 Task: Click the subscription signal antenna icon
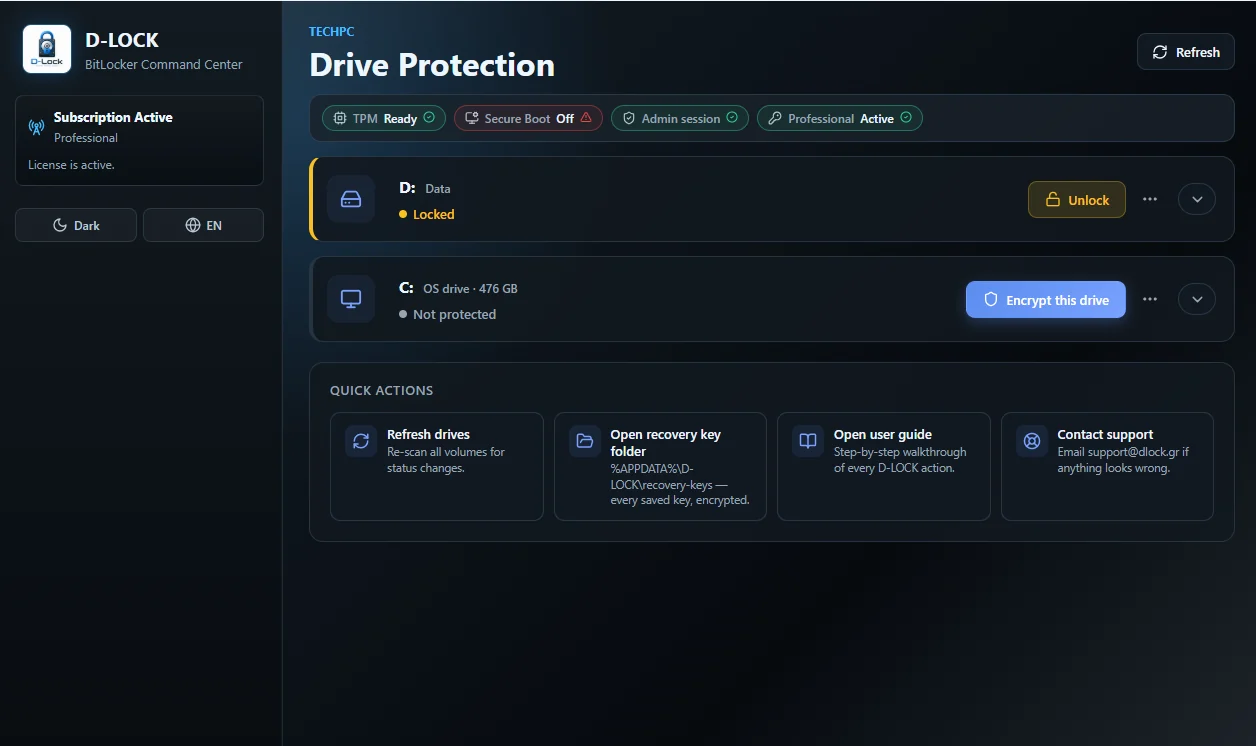pyautogui.click(x=36, y=127)
